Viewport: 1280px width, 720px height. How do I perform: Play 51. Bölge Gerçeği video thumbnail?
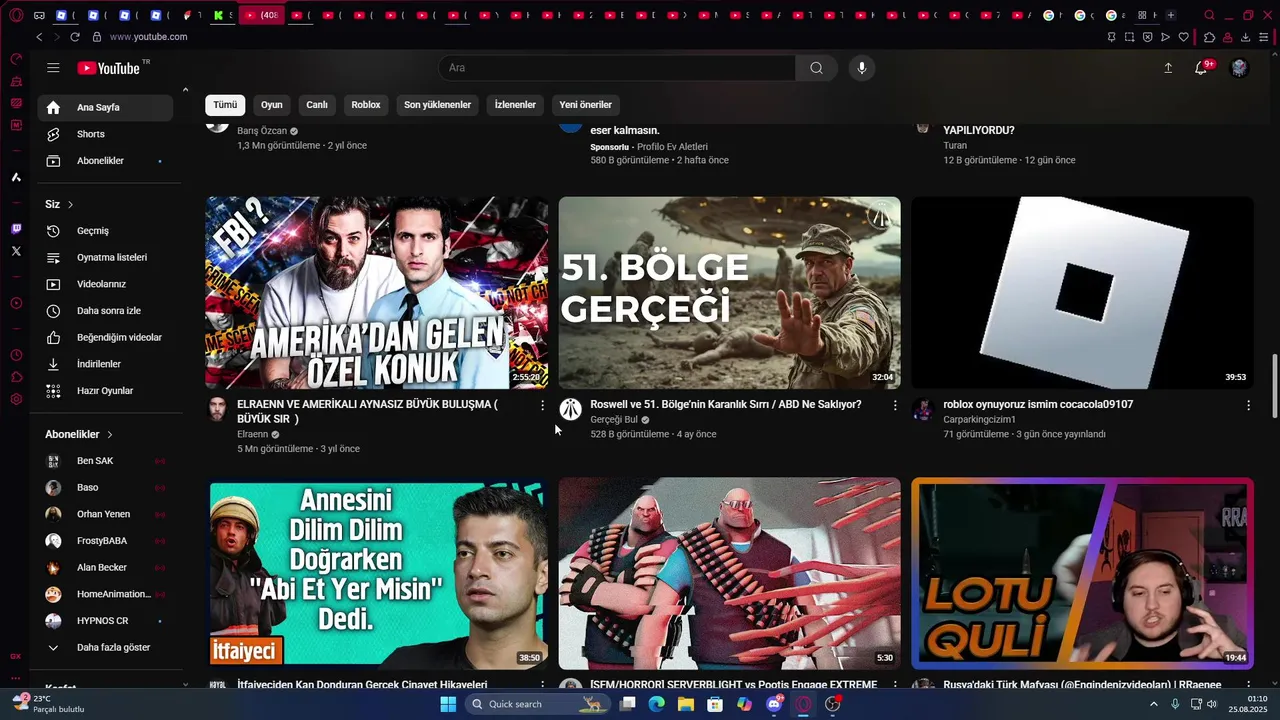pyautogui.click(x=729, y=292)
